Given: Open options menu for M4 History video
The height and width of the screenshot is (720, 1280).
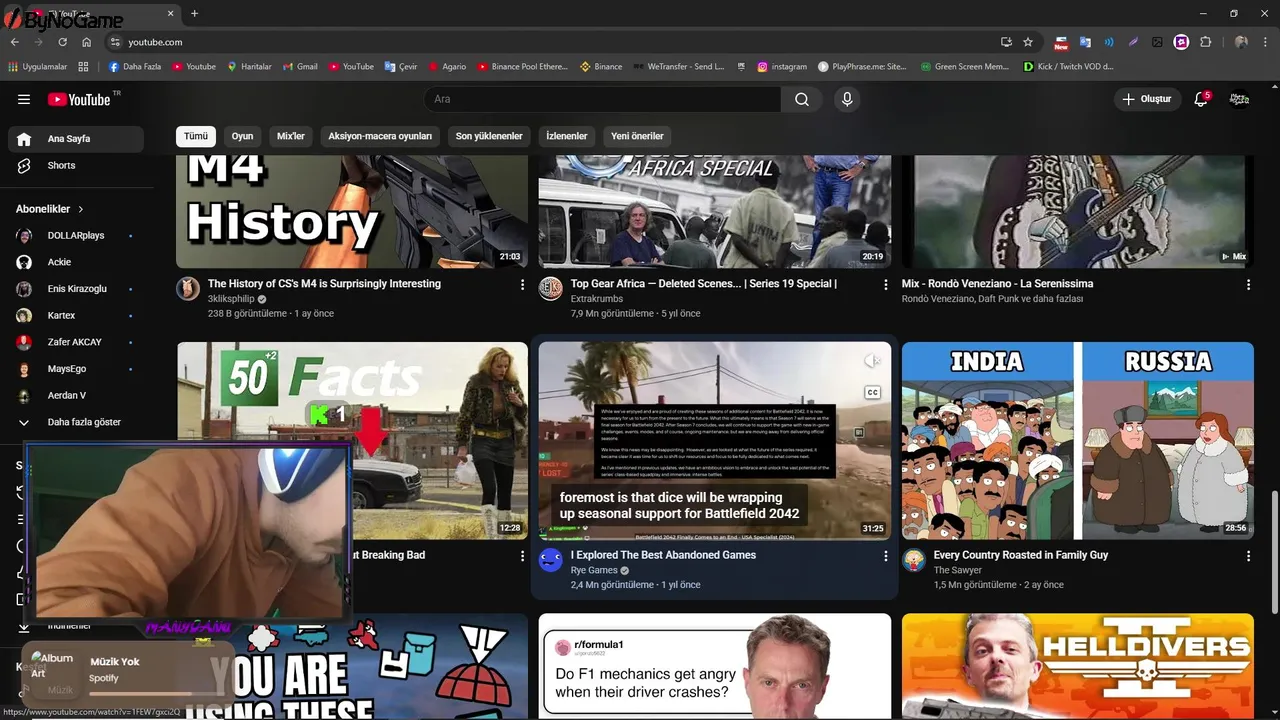Looking at the screenshot, I should pyautogui.click(x=522, y=285).
